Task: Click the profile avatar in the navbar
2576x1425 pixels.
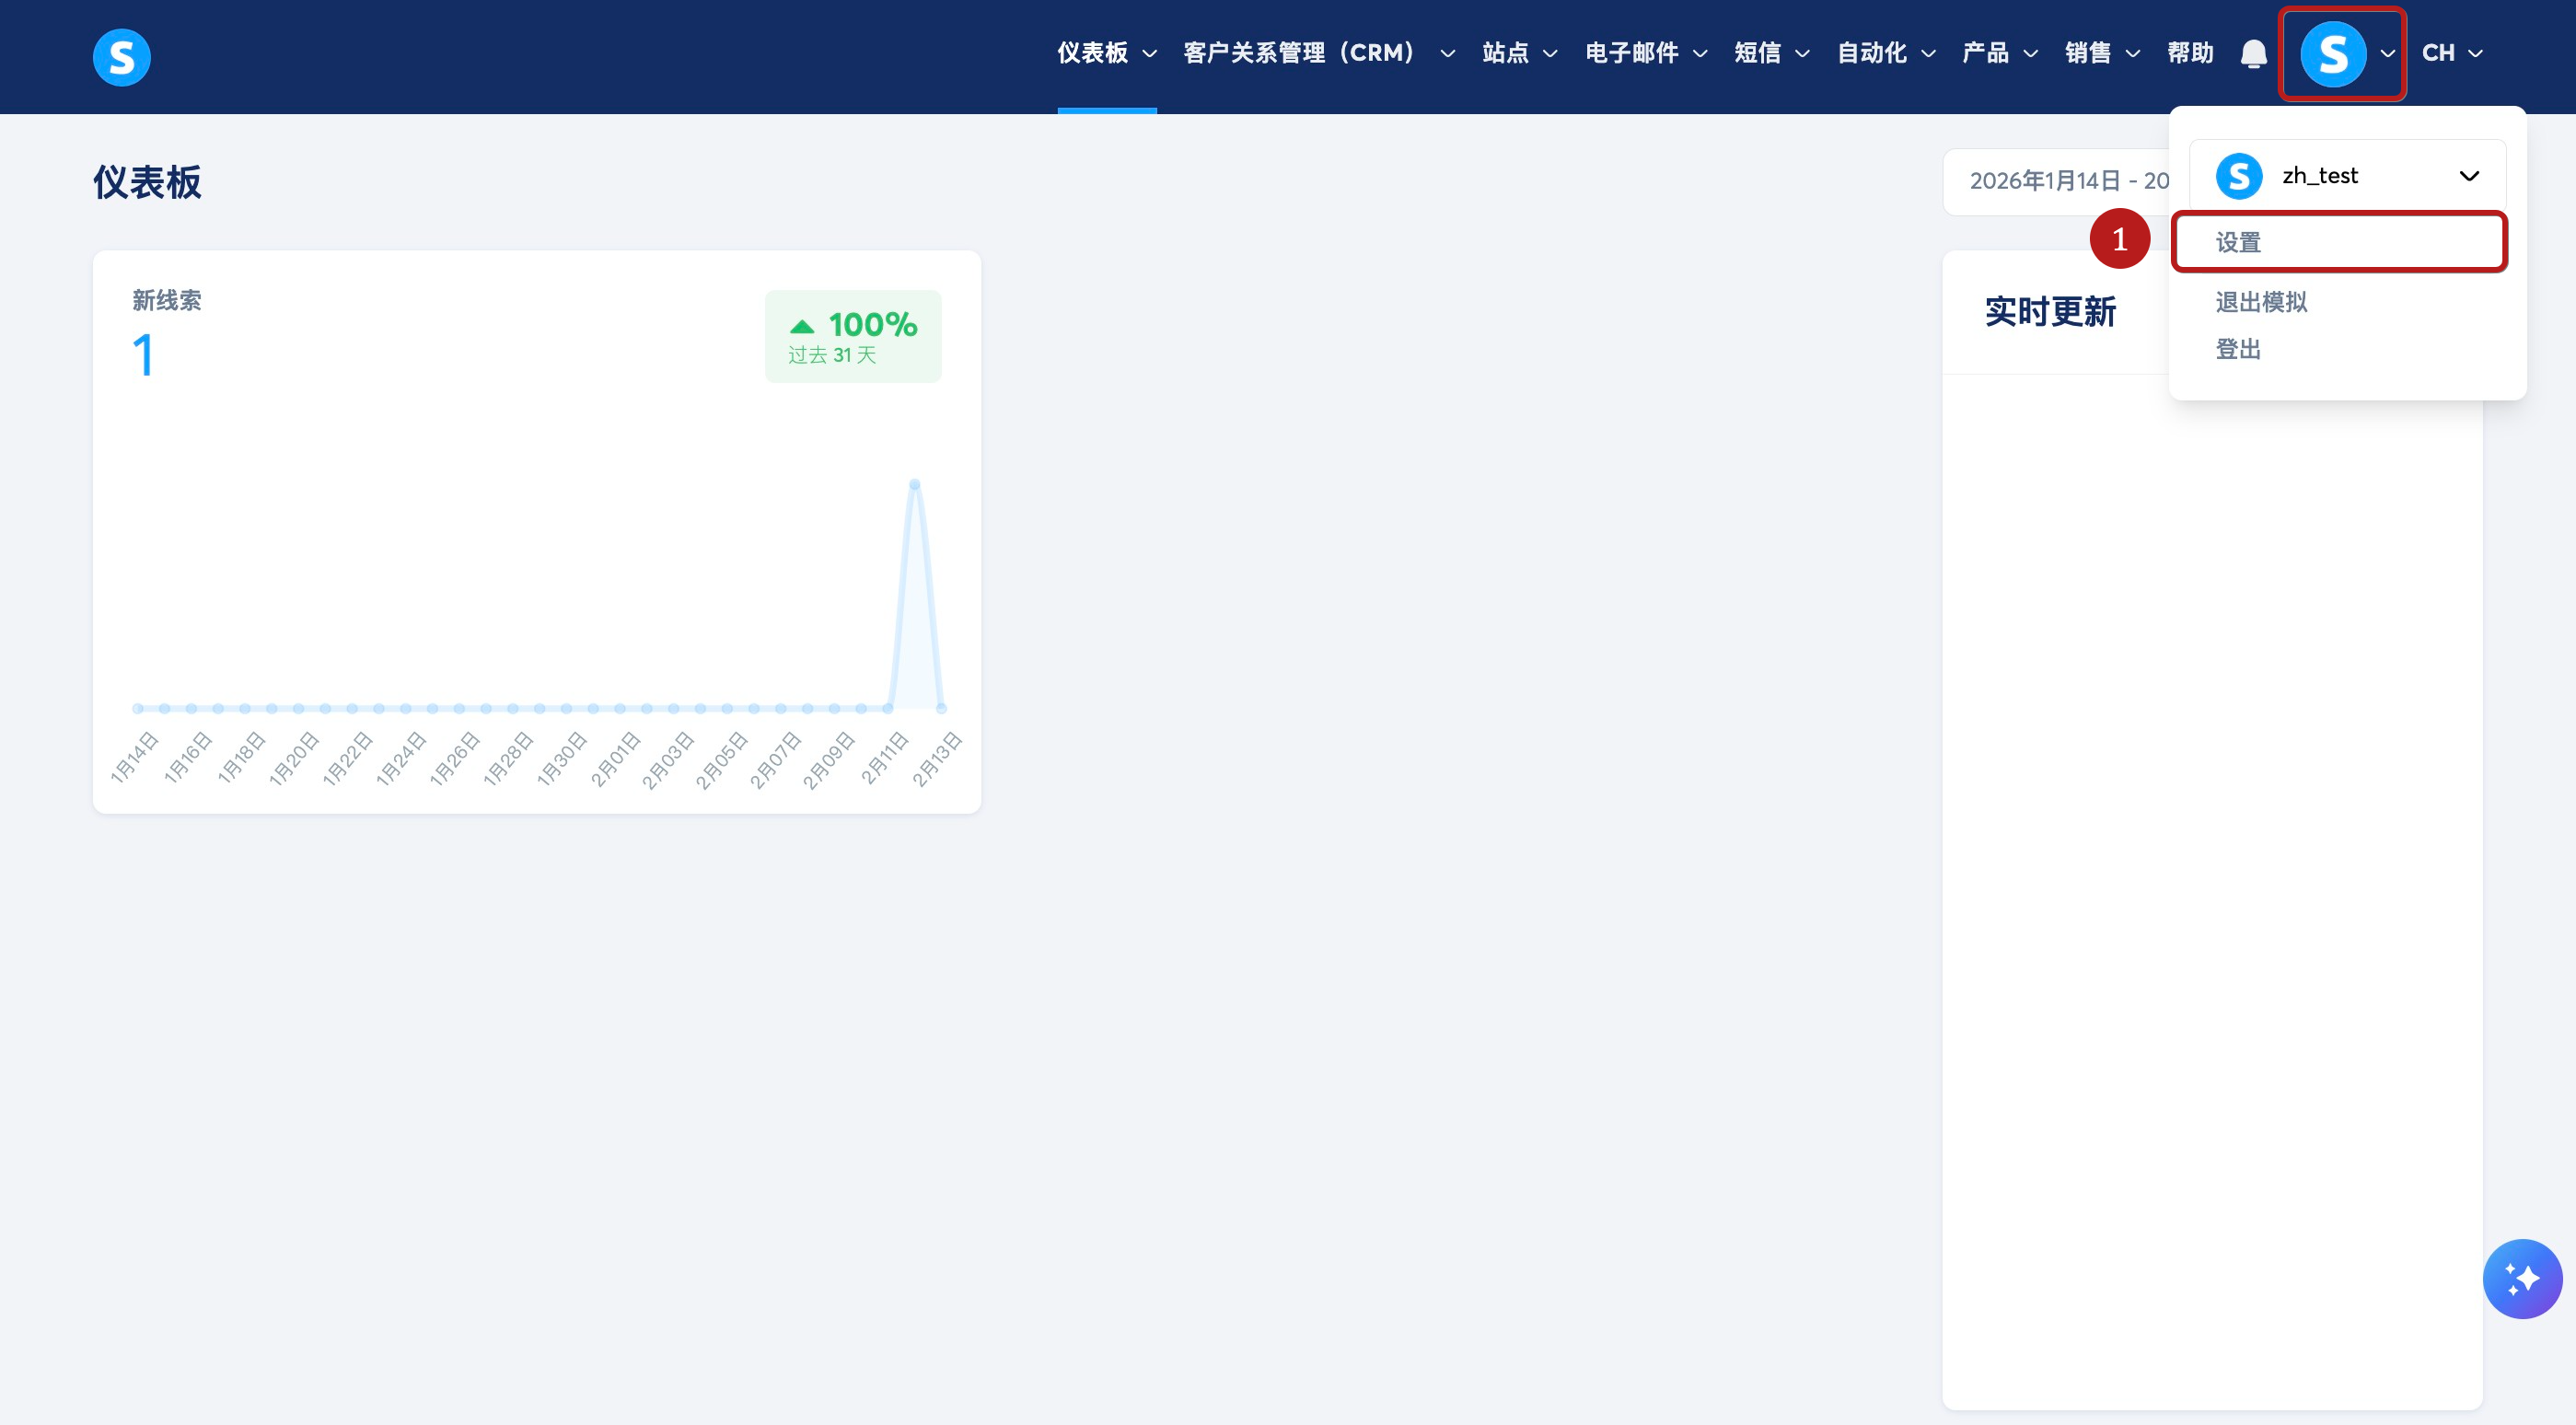Action: tap(2332, 54)
